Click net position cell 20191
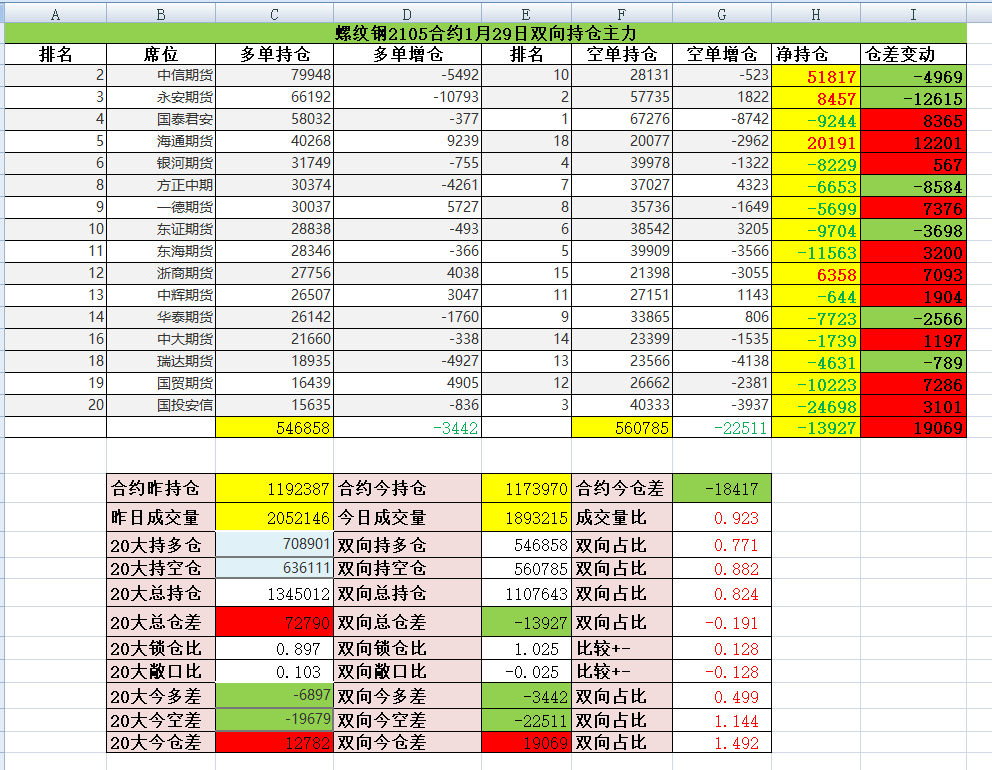 point(816,142)
